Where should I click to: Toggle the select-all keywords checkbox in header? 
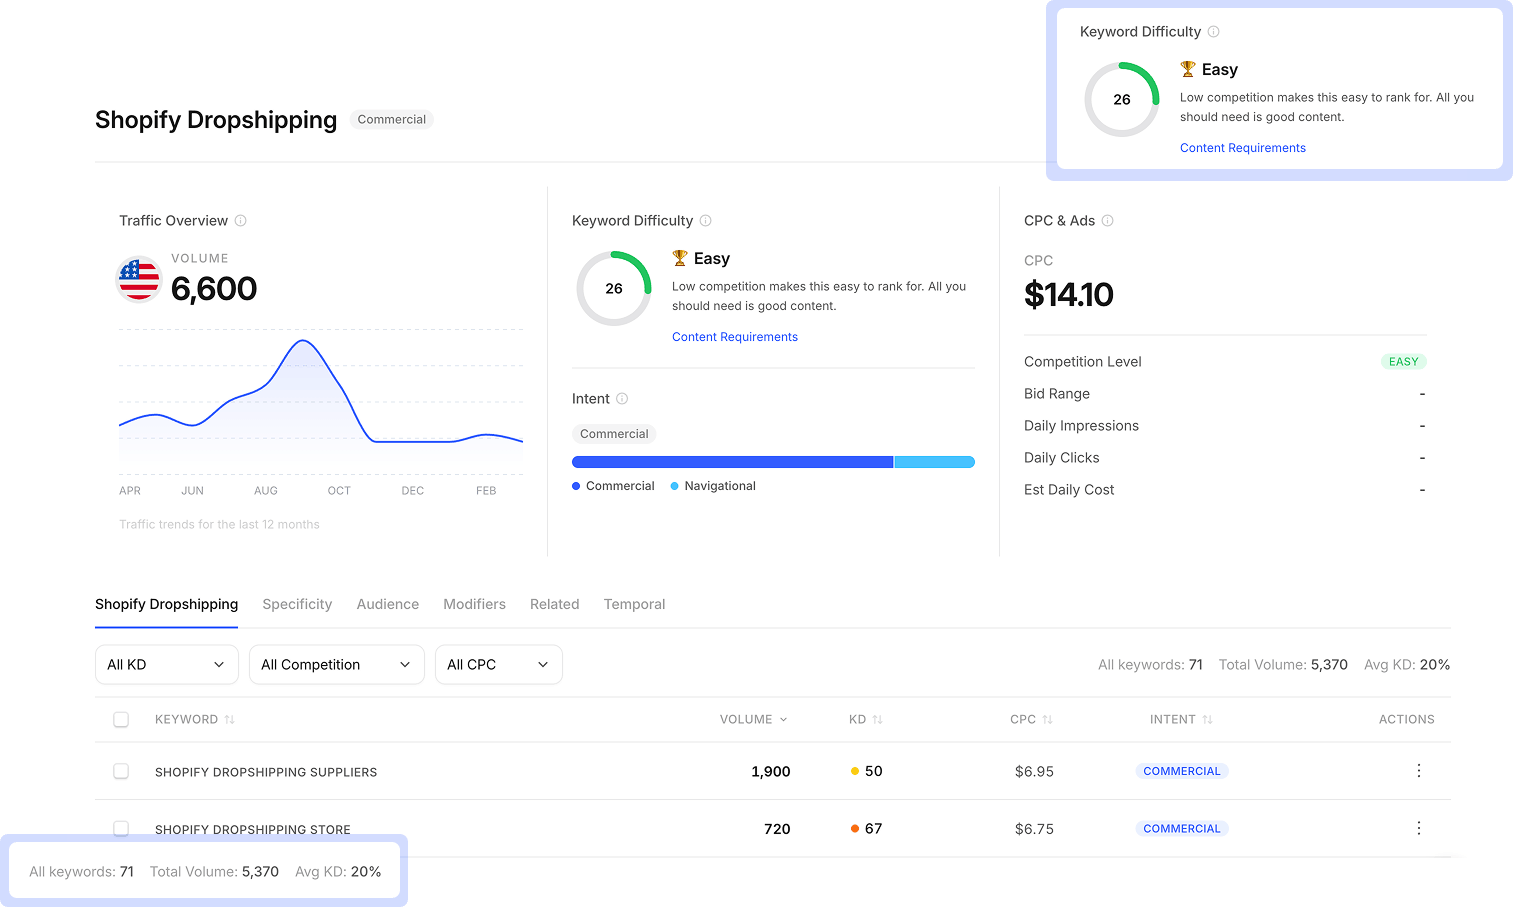pos(121,720)
